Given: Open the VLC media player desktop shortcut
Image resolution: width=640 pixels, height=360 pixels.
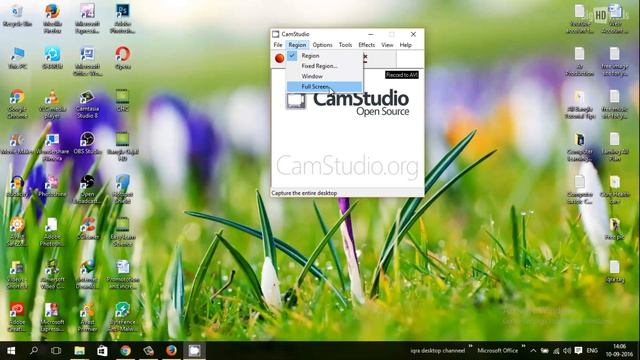Looking at the screenshot, I should 52,104.
